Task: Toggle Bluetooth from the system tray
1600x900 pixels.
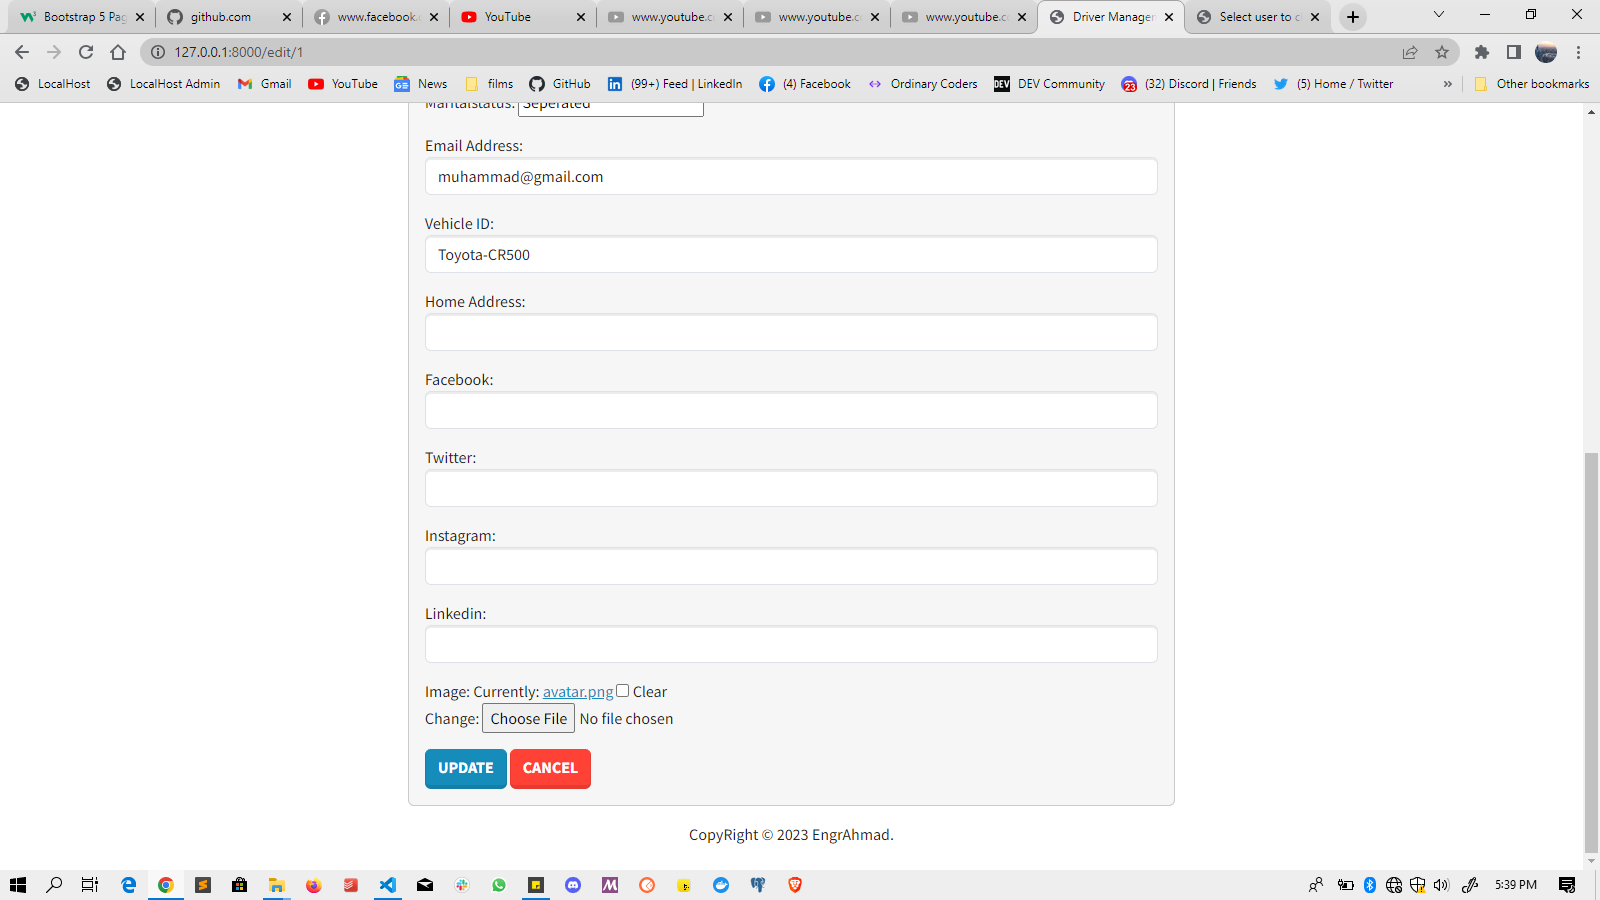Action: click(x=1368, y=885)
